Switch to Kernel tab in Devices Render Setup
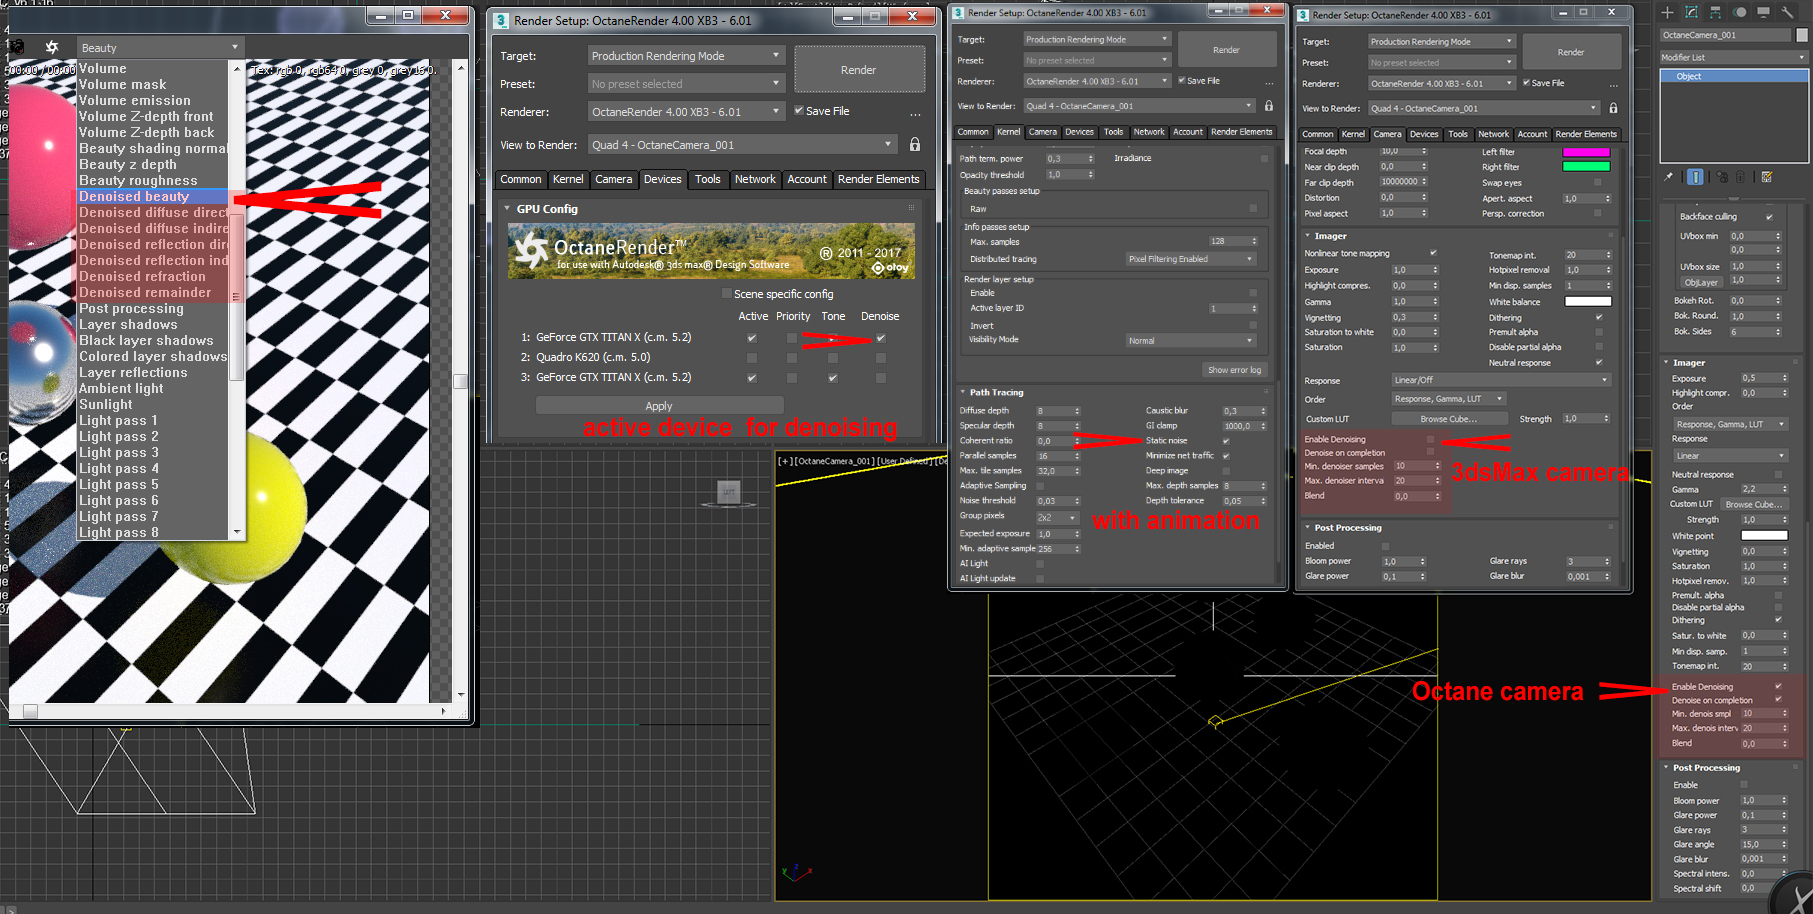This screenshot has height=914, width=1813. coord(568,179)
